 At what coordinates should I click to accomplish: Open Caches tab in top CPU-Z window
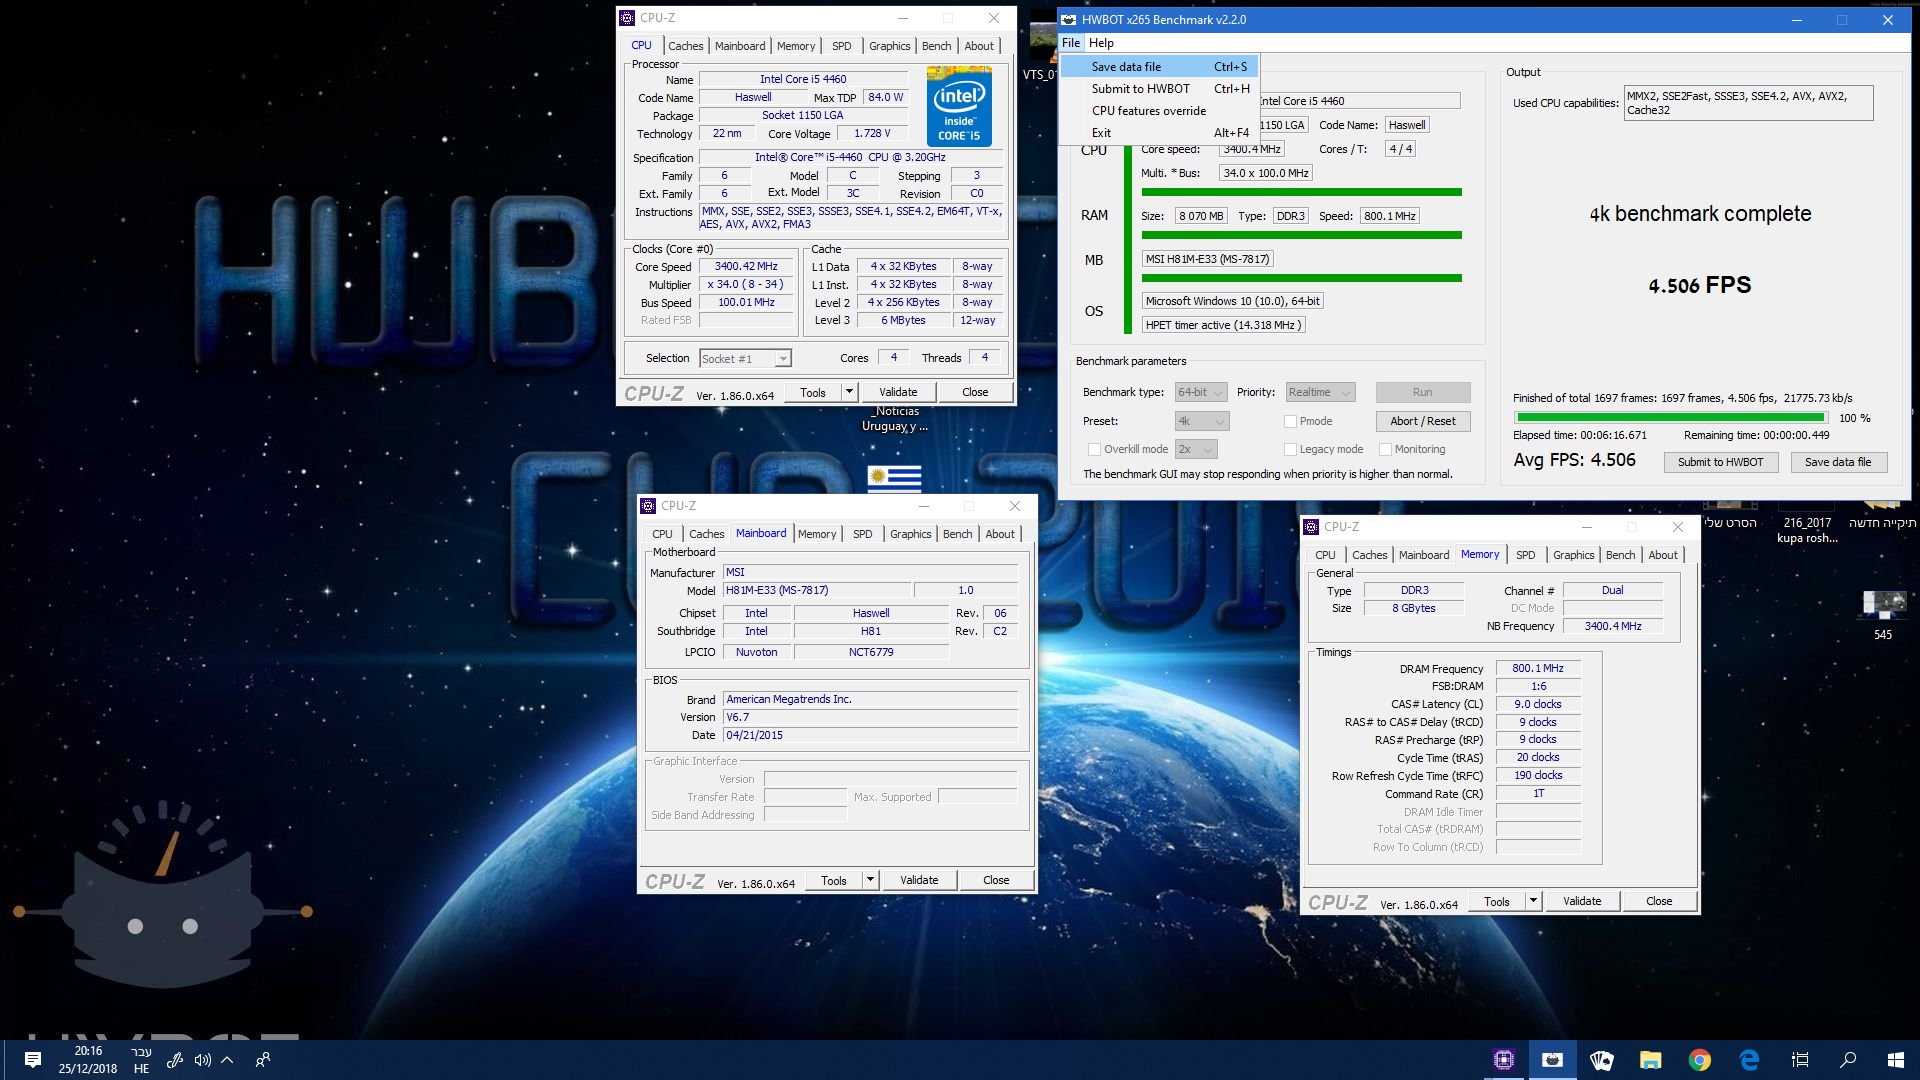(686, 46)
